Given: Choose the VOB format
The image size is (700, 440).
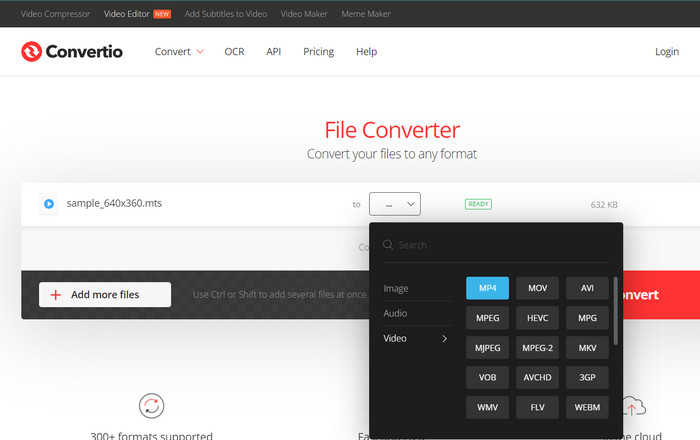Looking at the screenshot, I should click(x=488, y=378).
